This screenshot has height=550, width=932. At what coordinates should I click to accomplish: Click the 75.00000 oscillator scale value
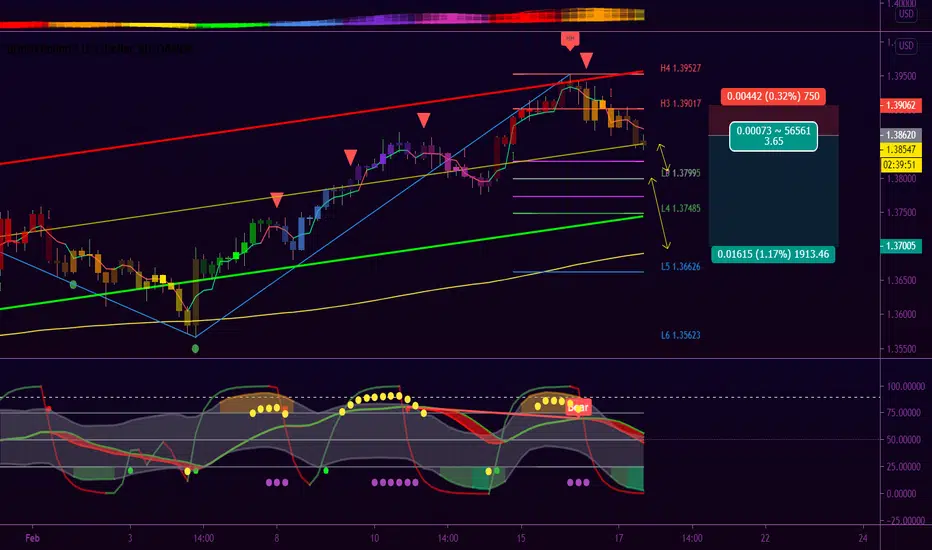(x=905, y=413)
